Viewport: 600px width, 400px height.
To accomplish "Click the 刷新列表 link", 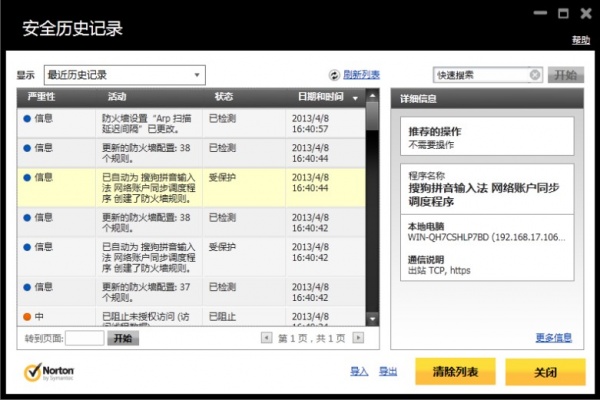I will 361,75.
